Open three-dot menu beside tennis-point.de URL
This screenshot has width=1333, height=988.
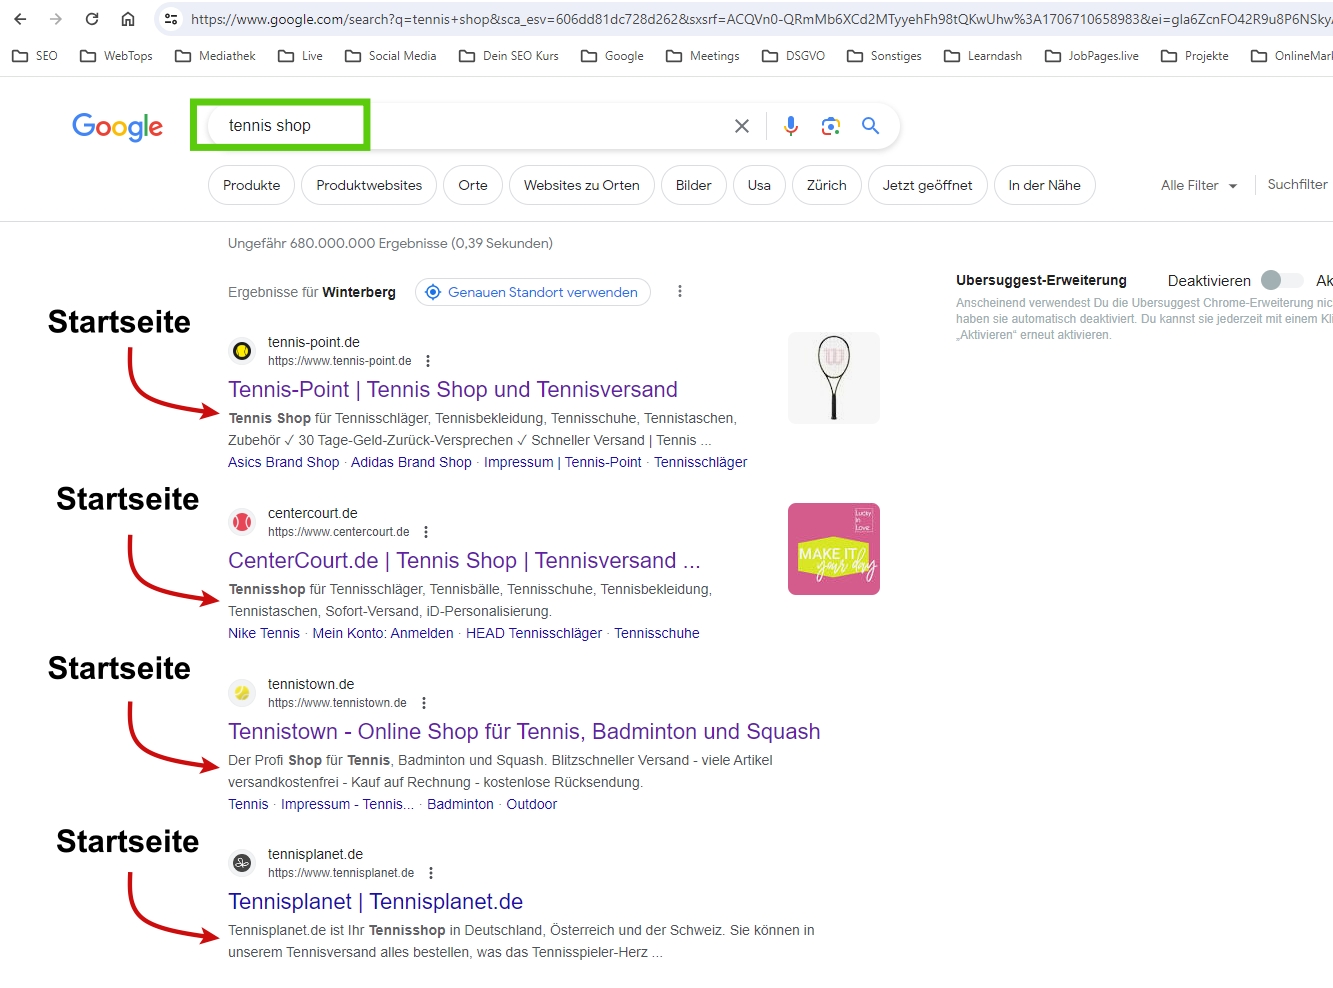[x=428, y=361]
